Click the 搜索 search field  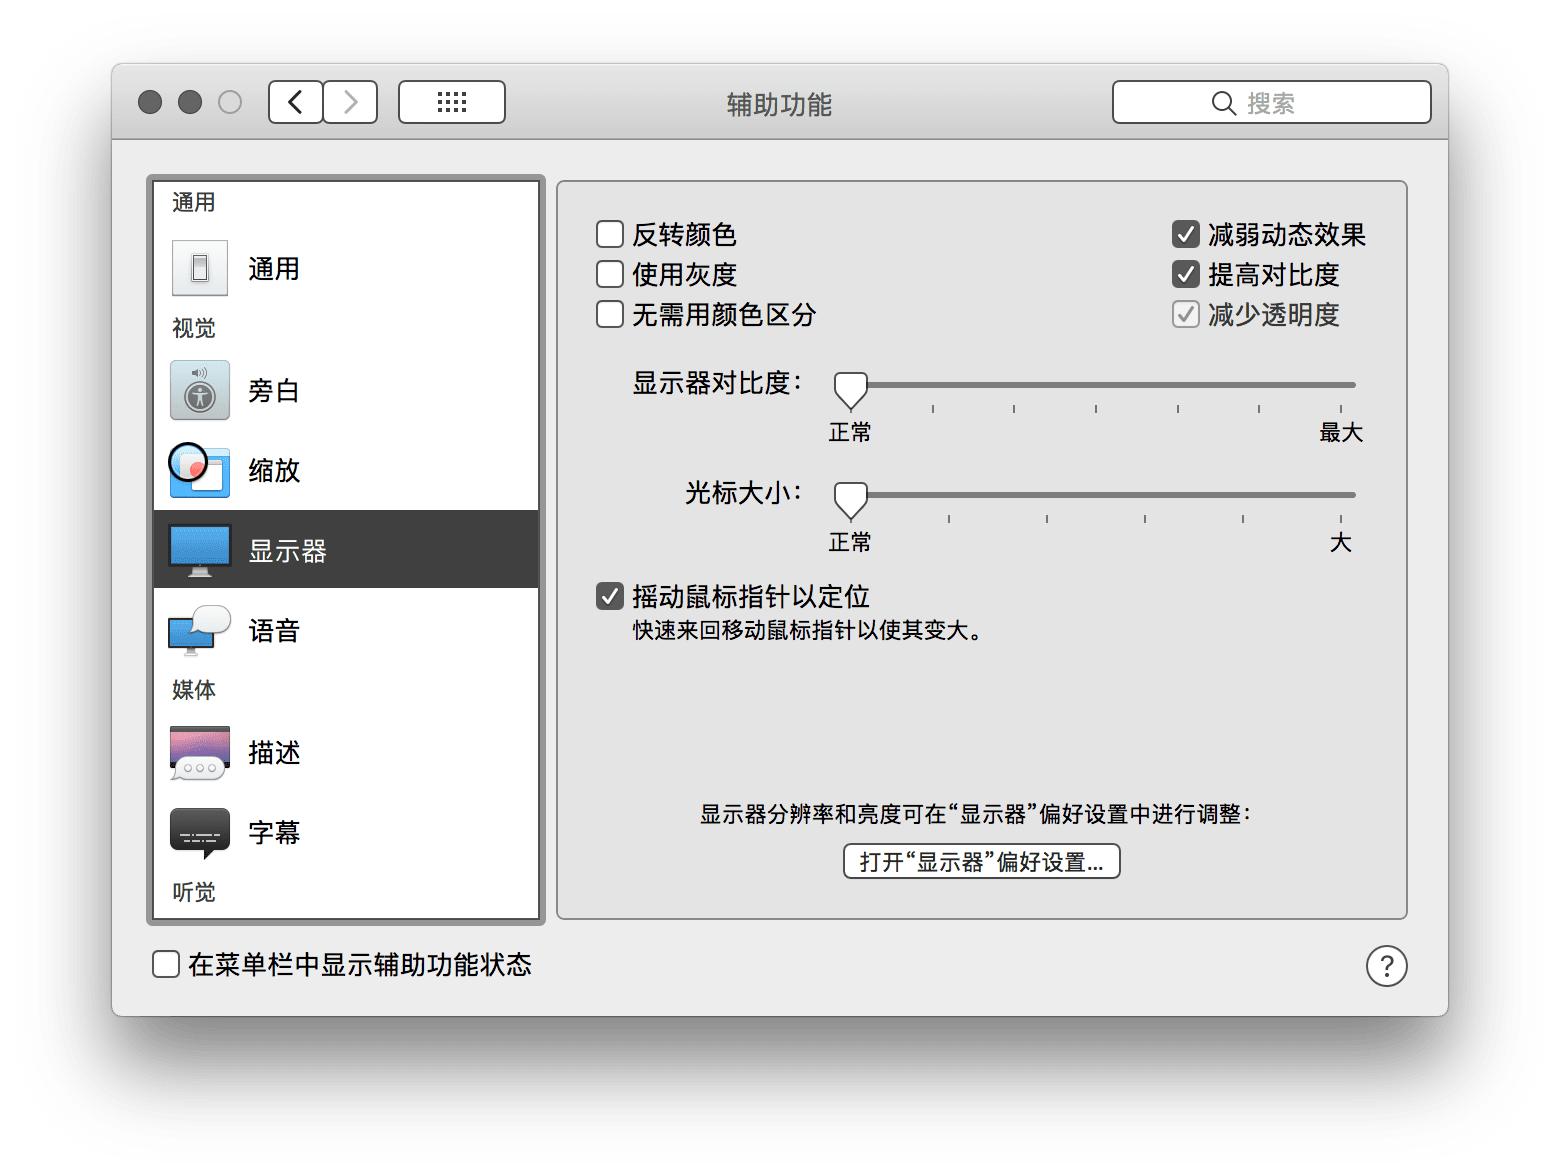(1272, 102)
